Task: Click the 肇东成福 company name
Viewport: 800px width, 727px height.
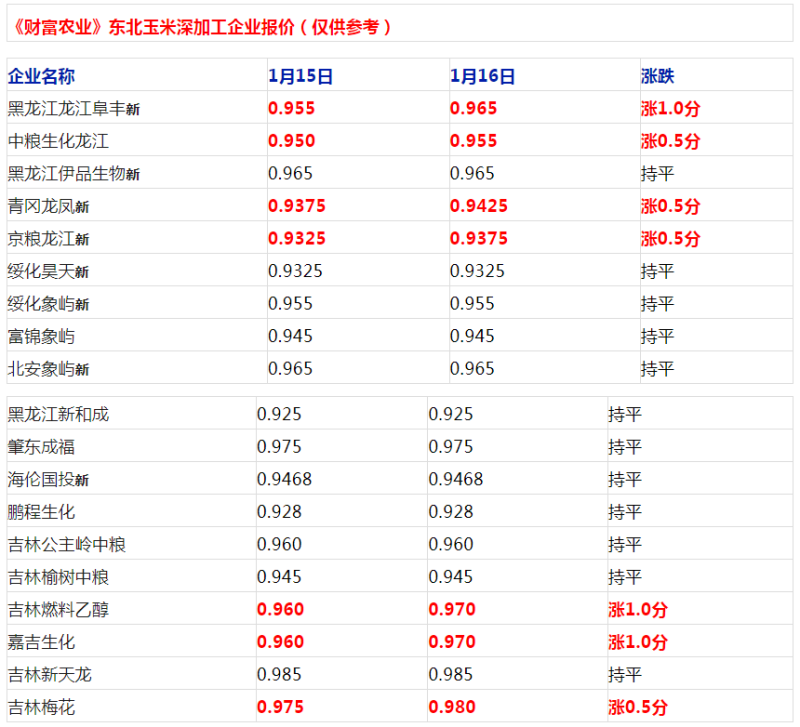Action: (41, 447)
